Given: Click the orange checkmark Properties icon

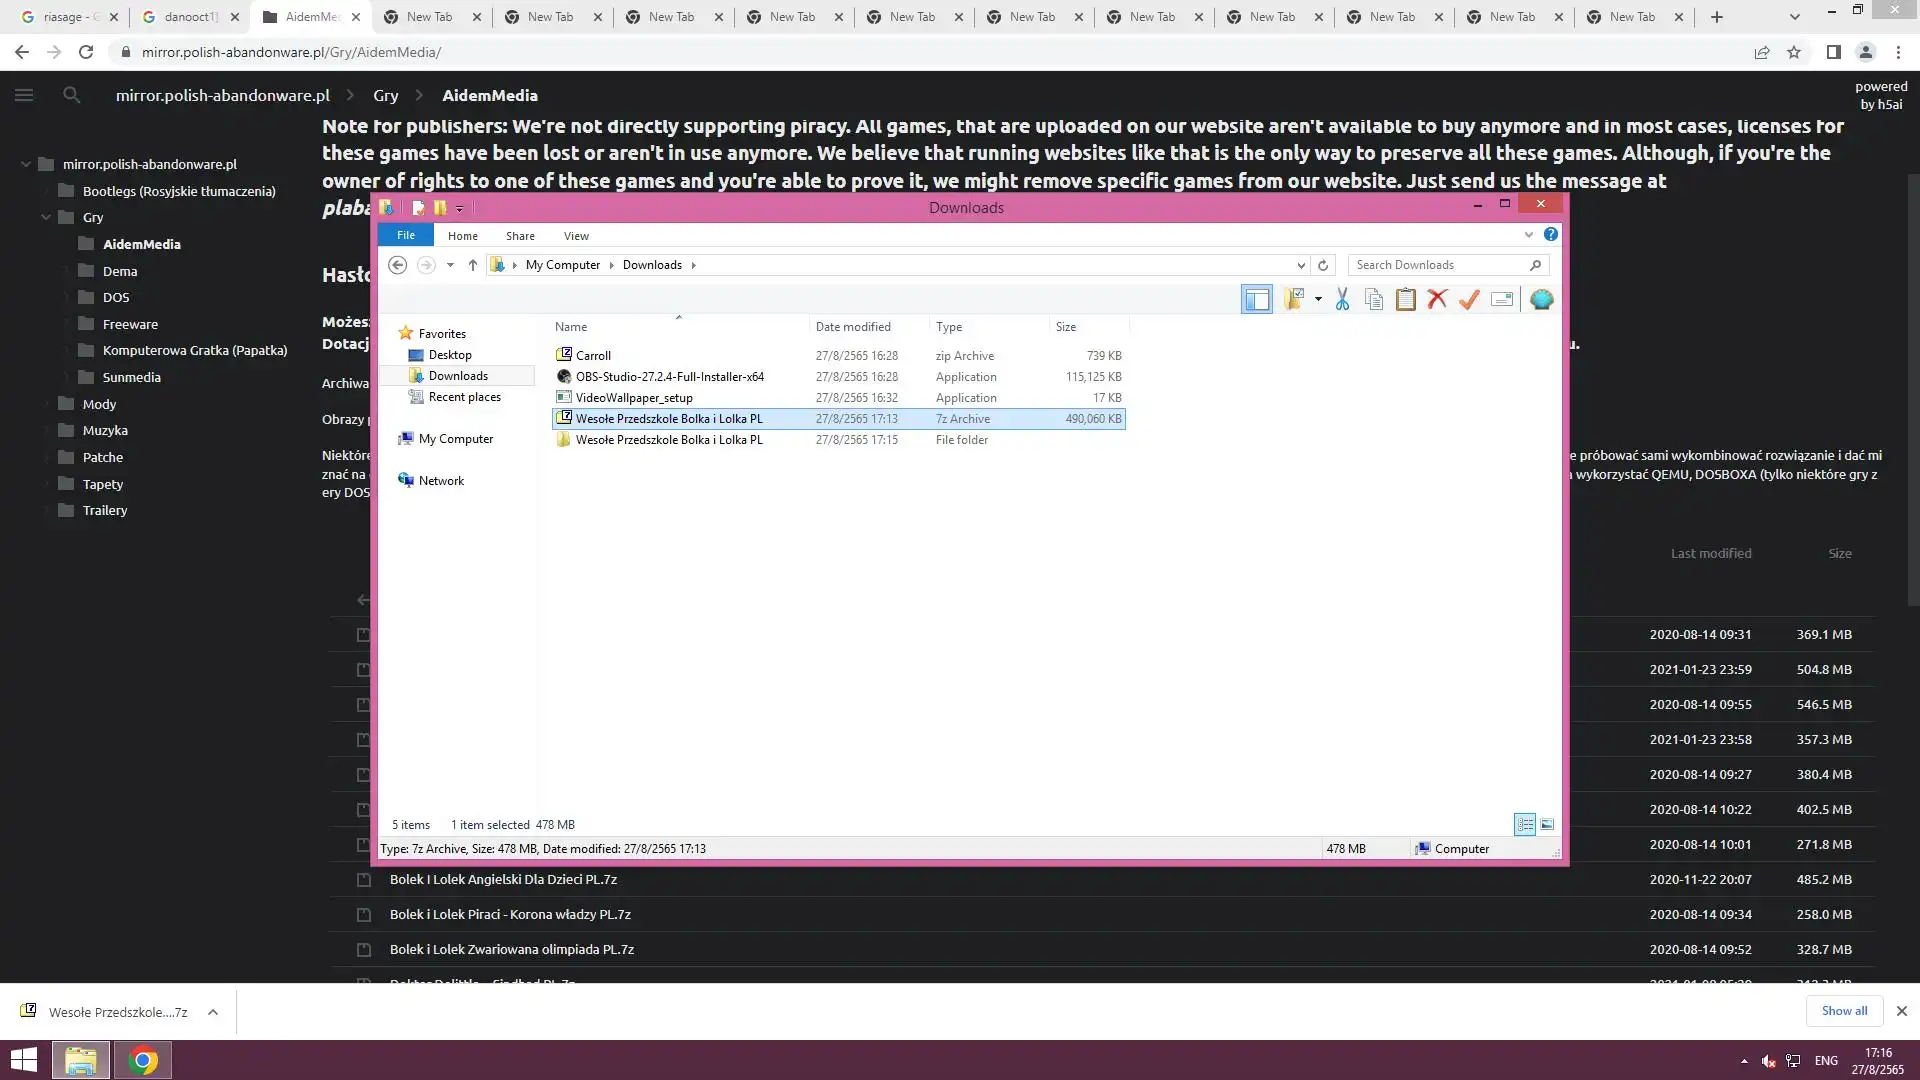Looking at the screenshot, I should tap(1469, 299).
